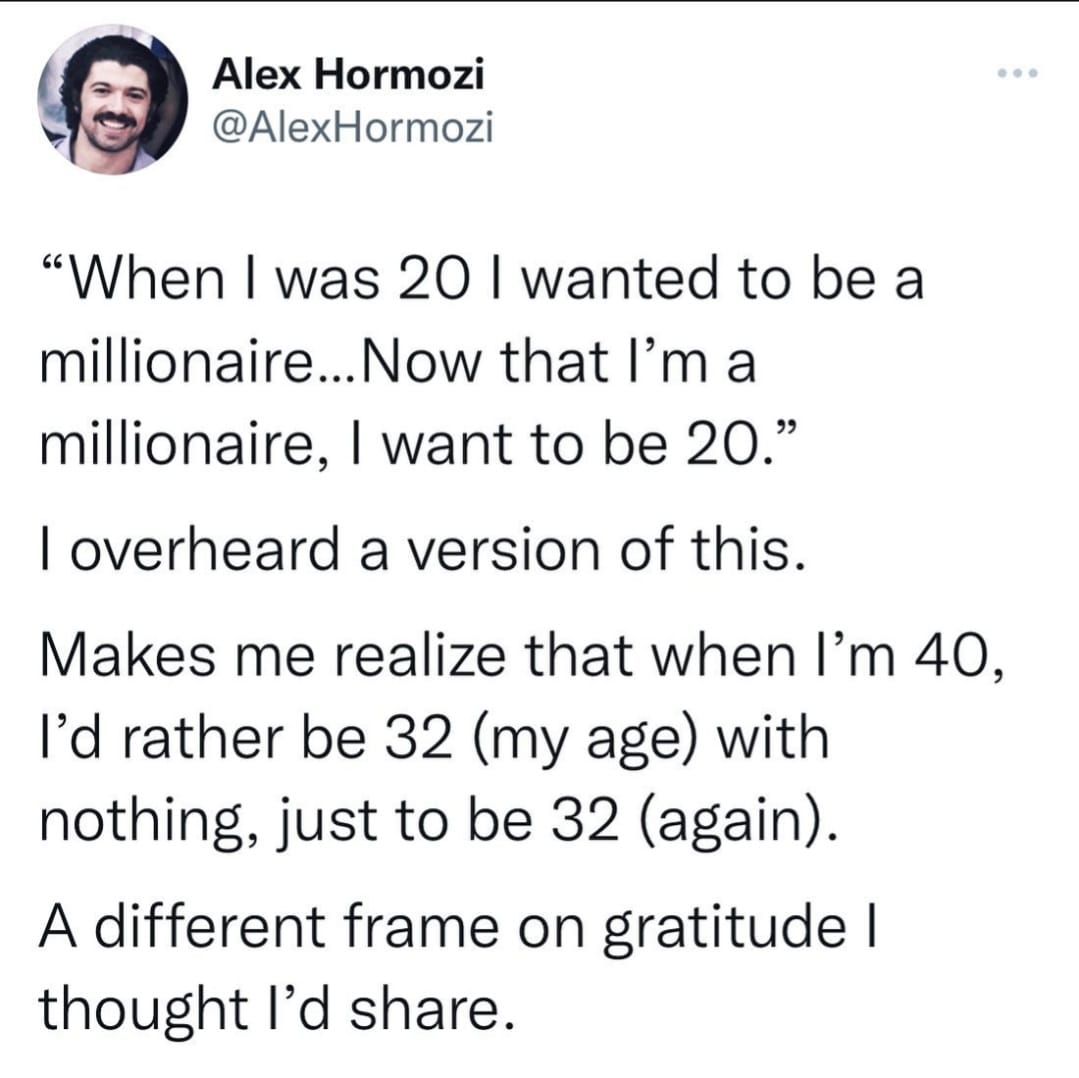Click the last line "thought I'd share."
1079x1078 pixels.
pos(277,1009)
